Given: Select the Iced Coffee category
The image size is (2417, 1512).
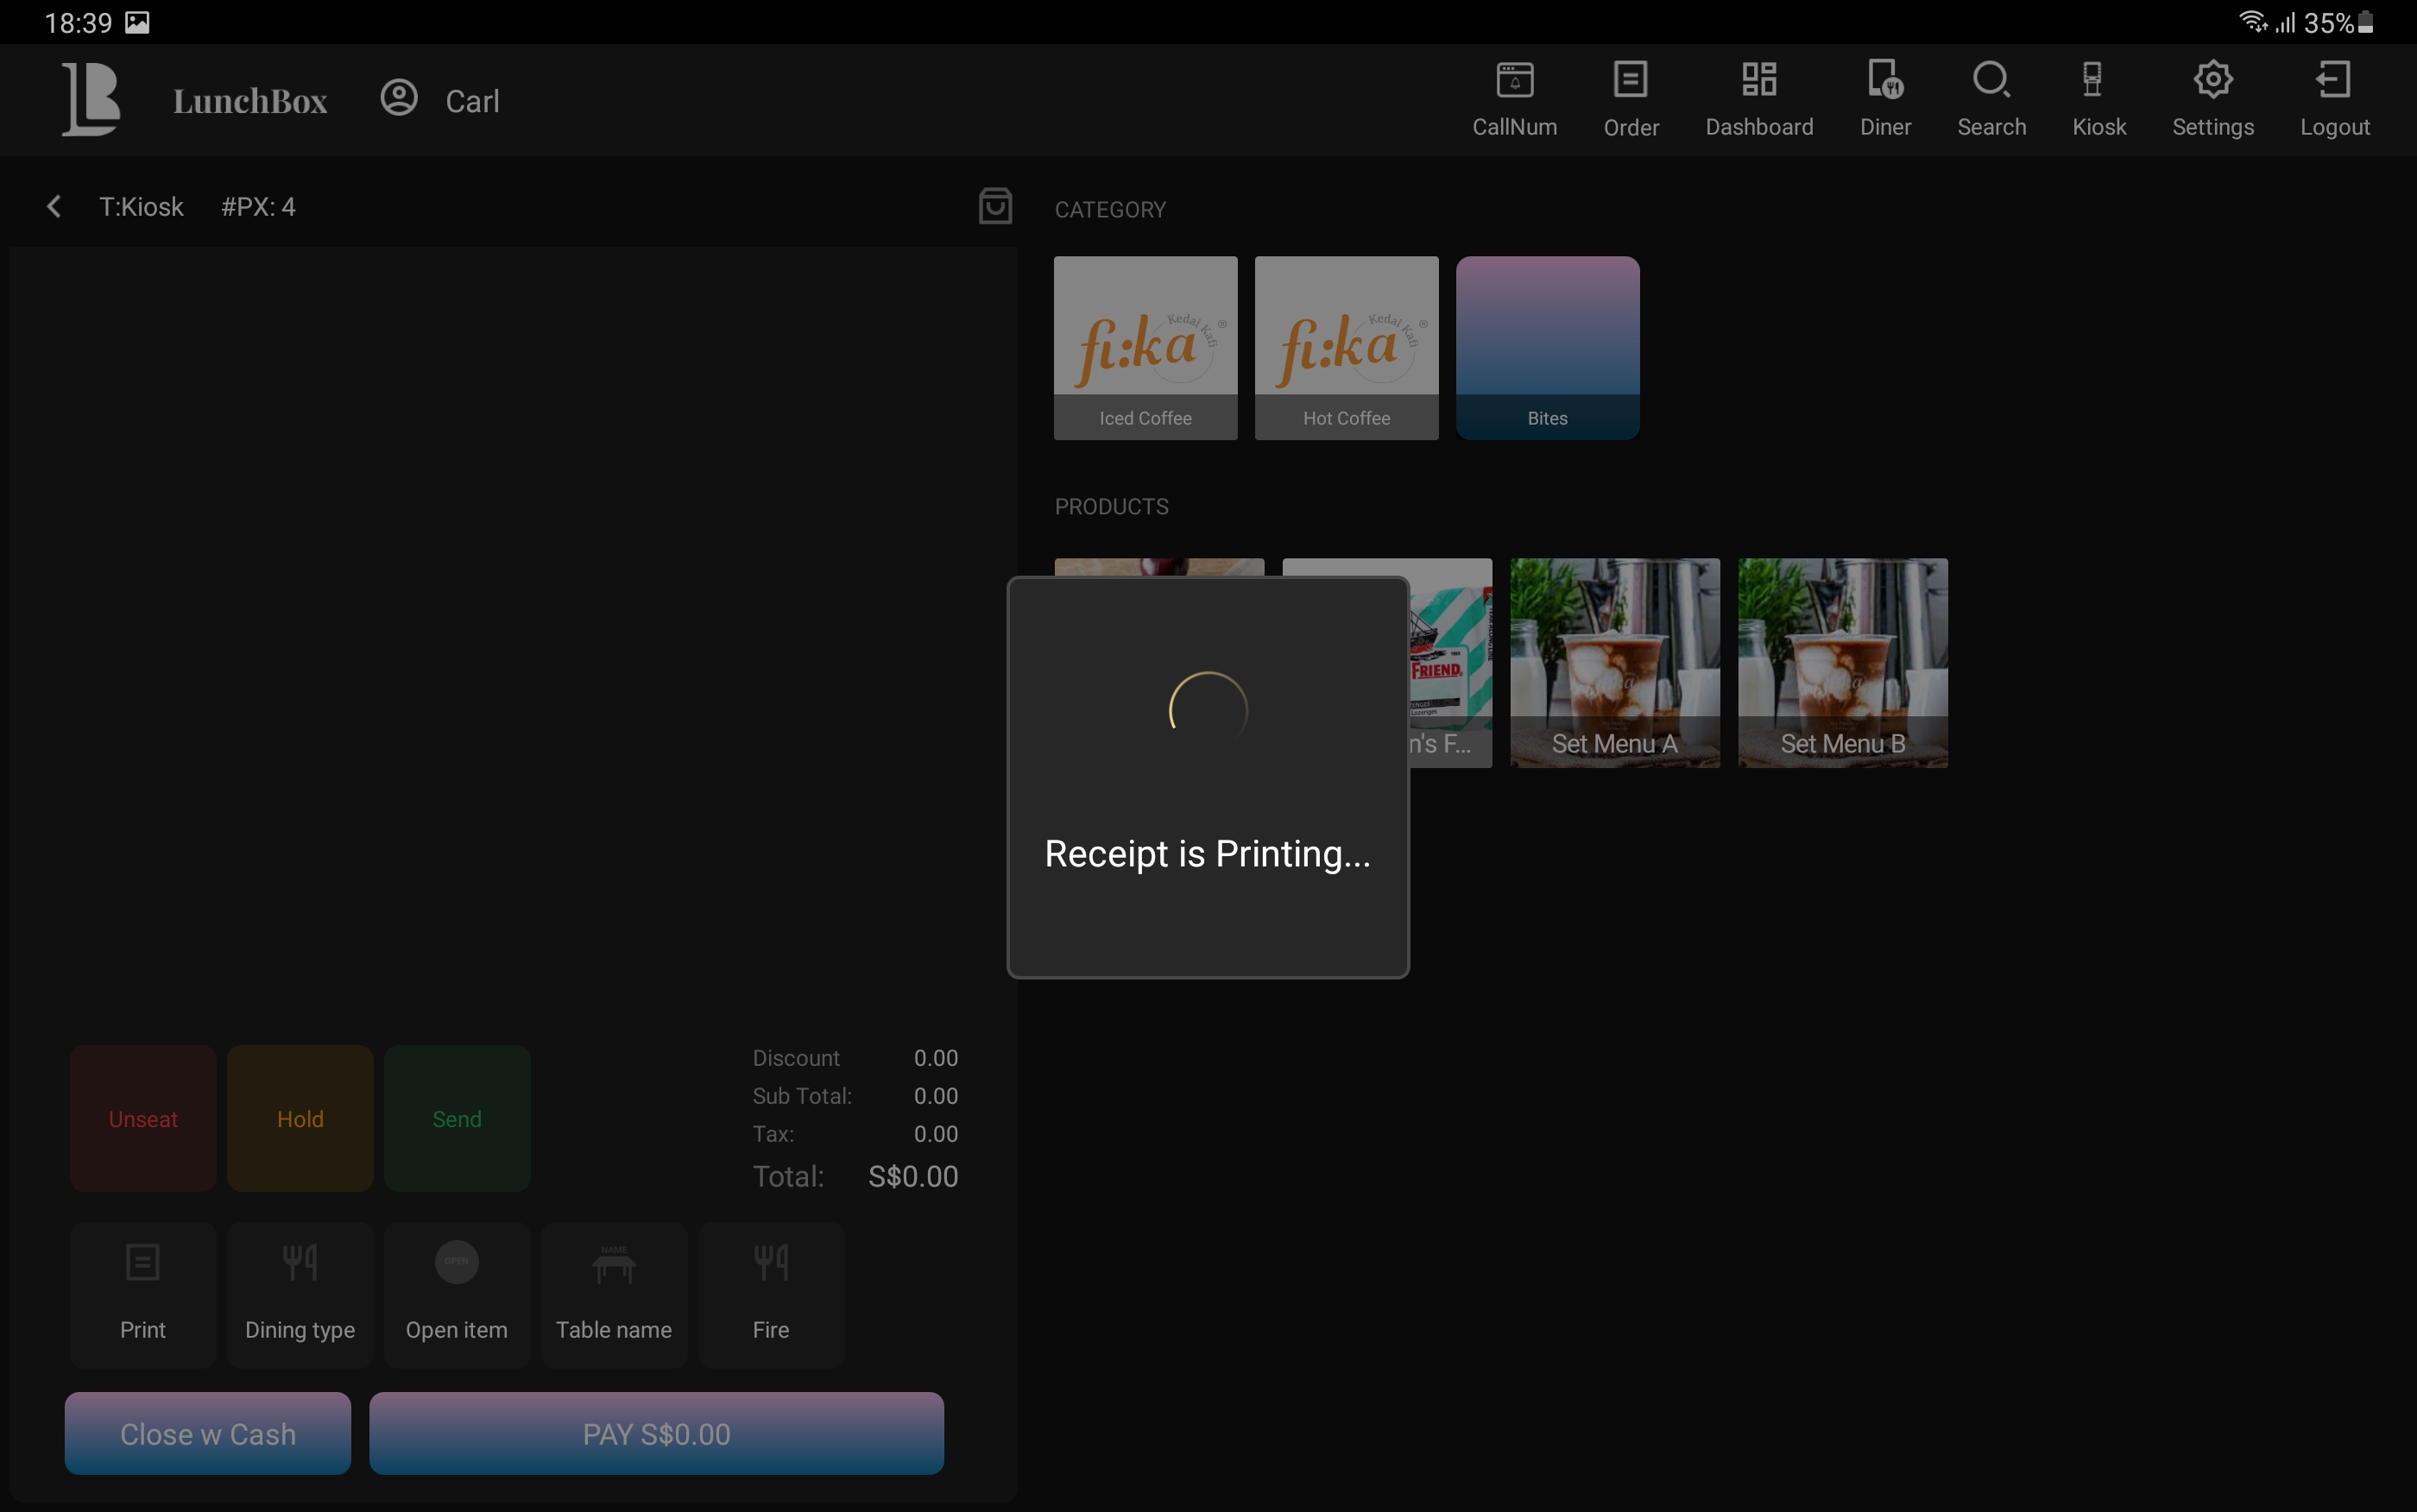Looking at the screenshot, I should [1145, 347].
